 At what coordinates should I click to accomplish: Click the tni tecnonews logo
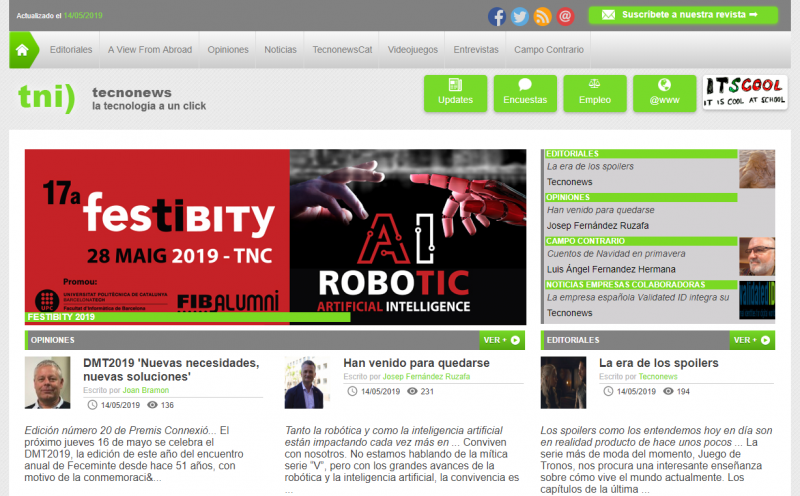(x=47, y=97)
